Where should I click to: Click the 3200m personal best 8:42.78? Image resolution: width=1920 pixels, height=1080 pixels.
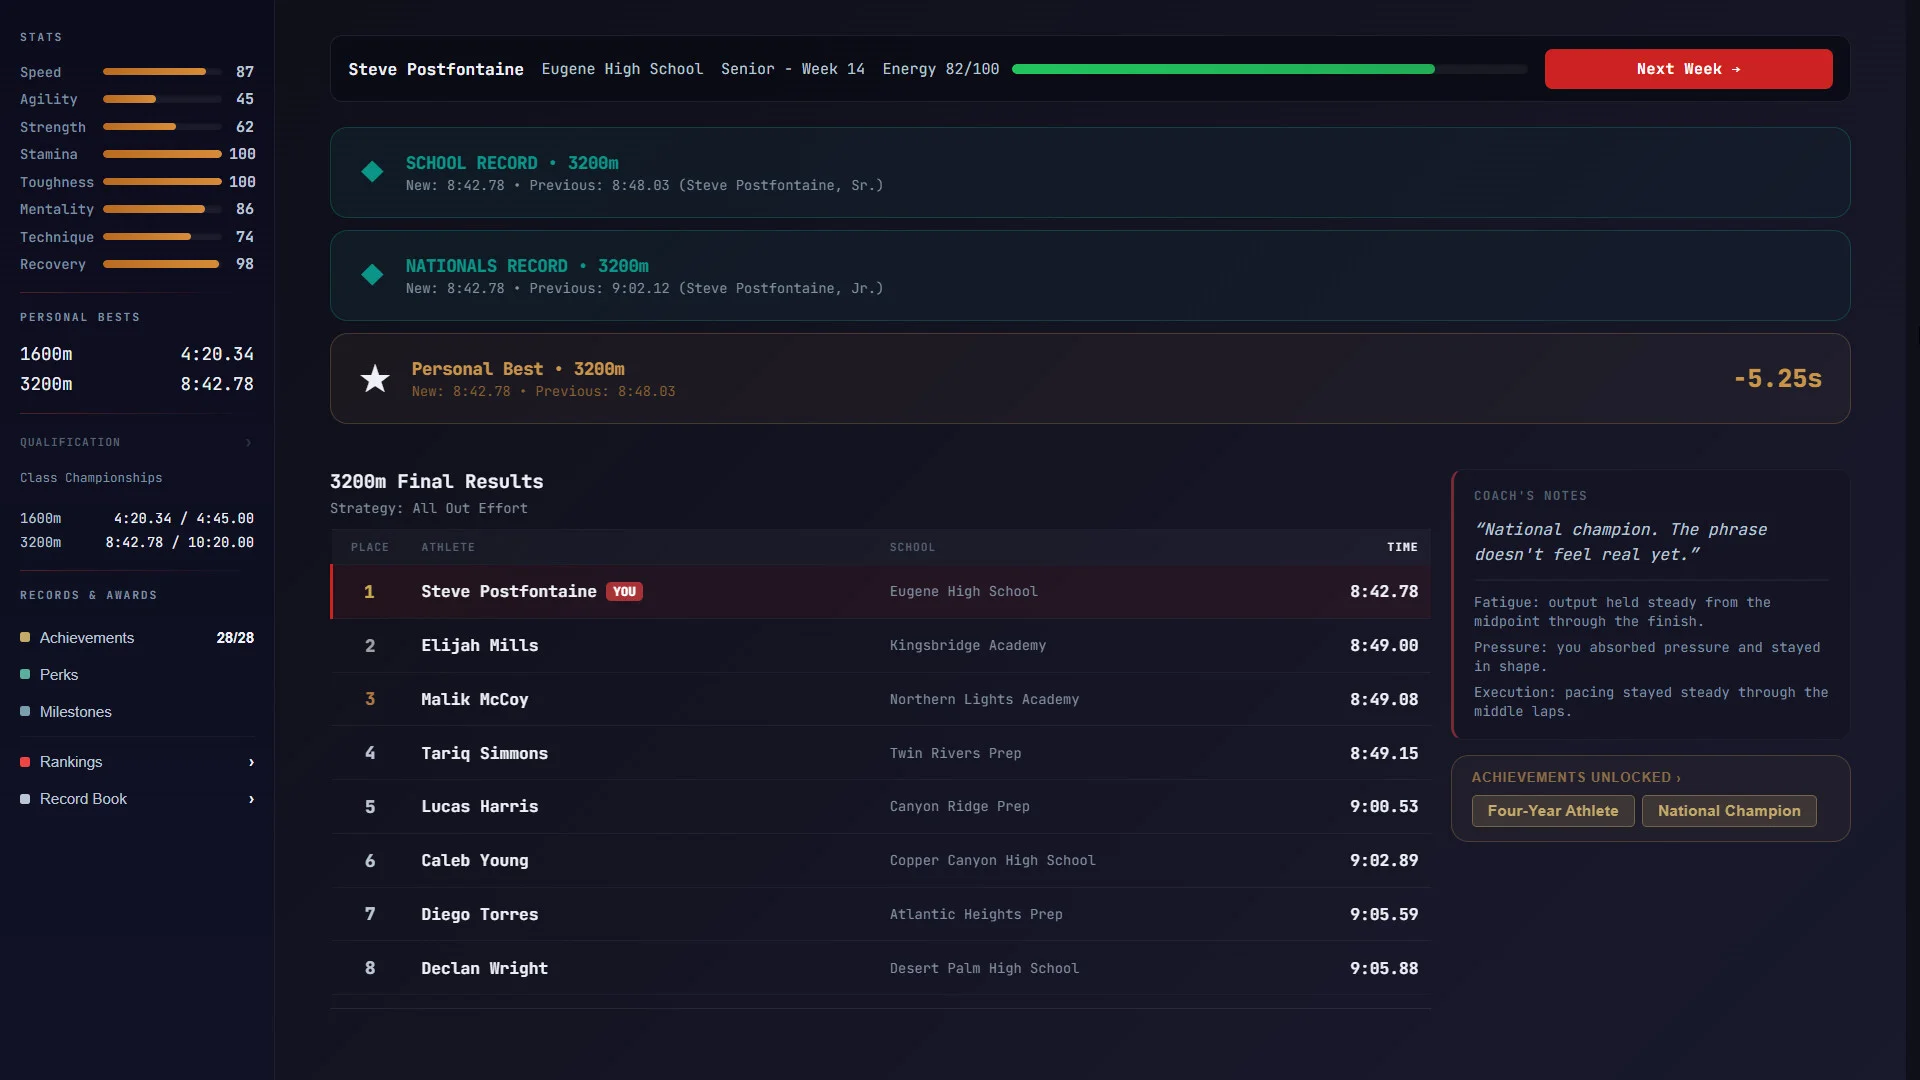pyautogui.click(x=217, y=384)
